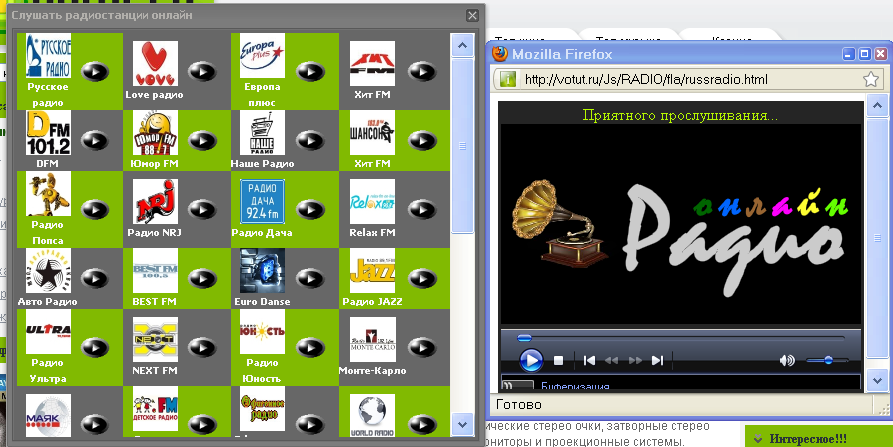This screenshot has height=447, width=893.
Task: Play Радио Юность station
Action: click(310, 347)
